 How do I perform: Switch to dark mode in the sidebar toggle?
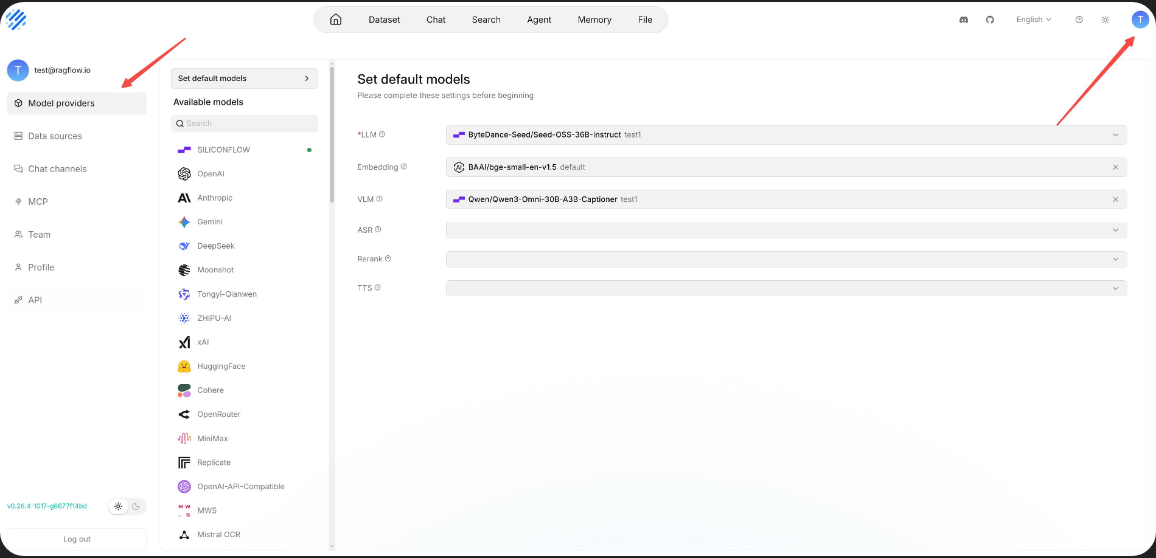(x=136, y=506)
